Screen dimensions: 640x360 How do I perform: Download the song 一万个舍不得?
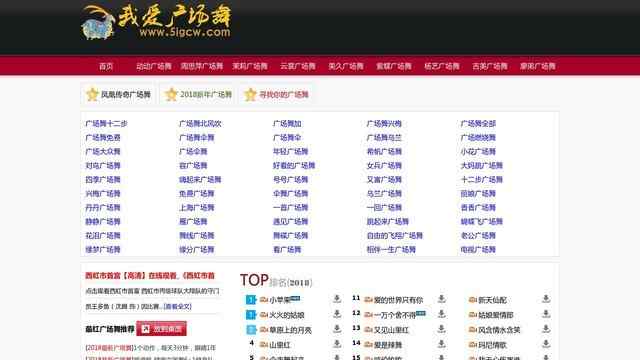[441, 314]
